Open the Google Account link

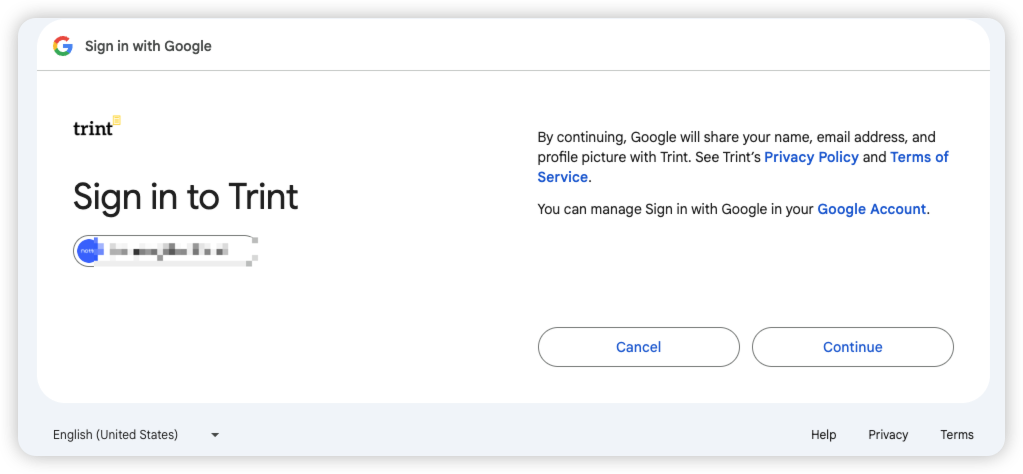871,209
